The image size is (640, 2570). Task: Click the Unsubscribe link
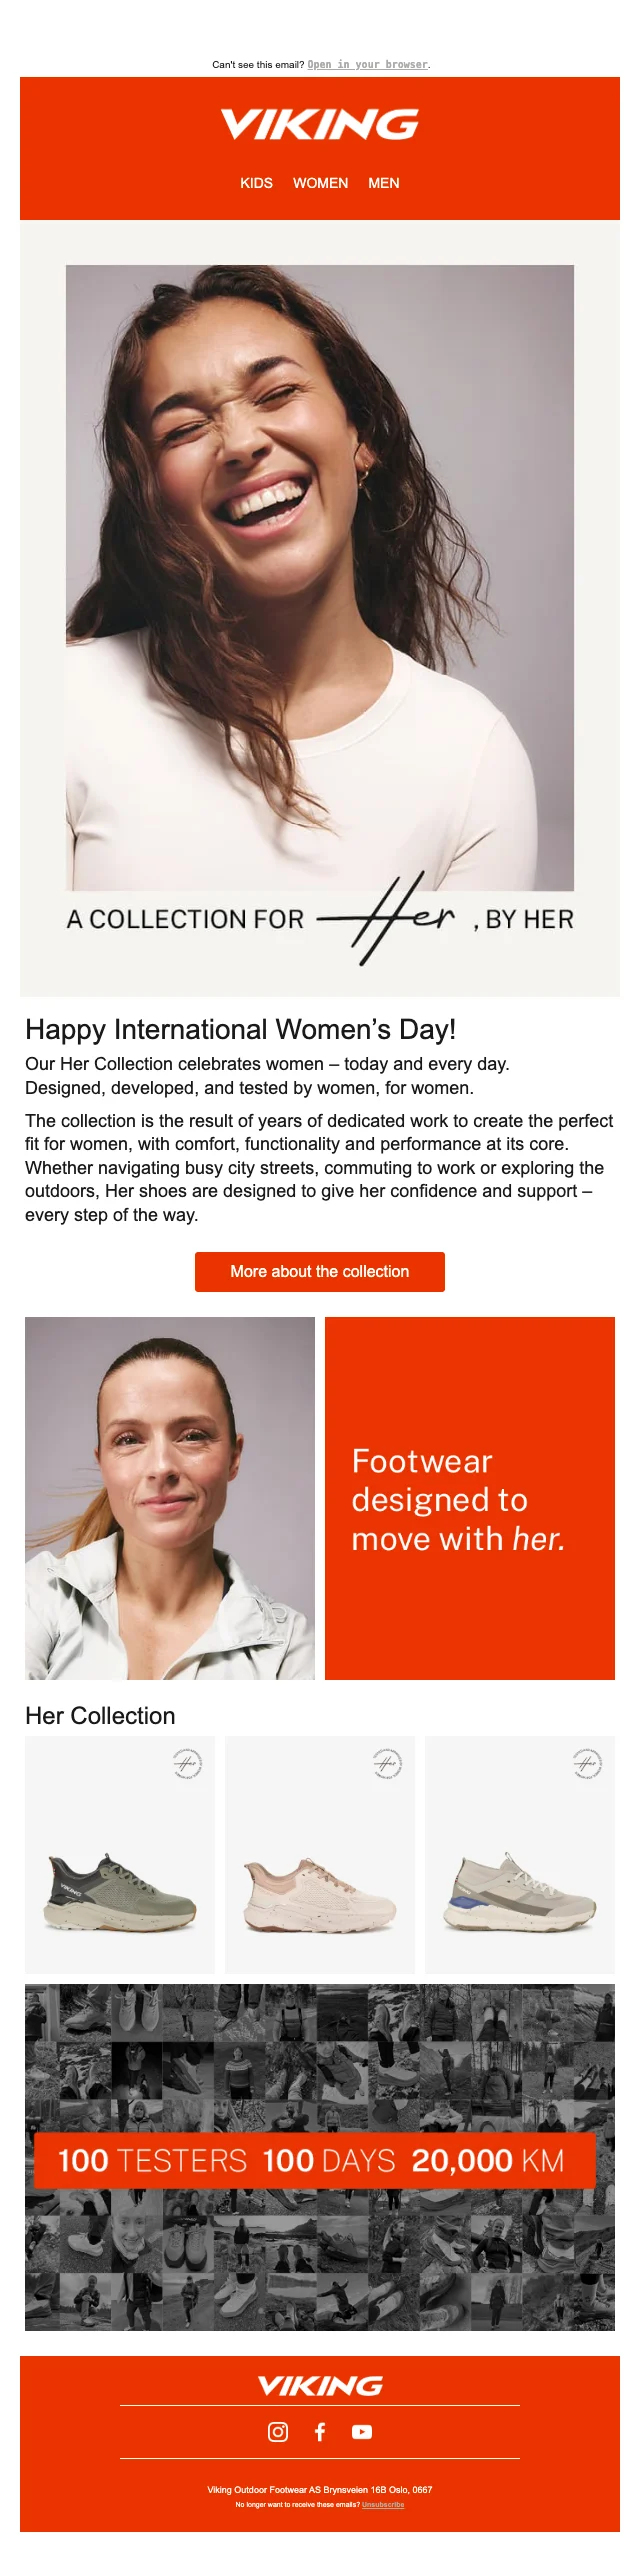coord(383,2504)
